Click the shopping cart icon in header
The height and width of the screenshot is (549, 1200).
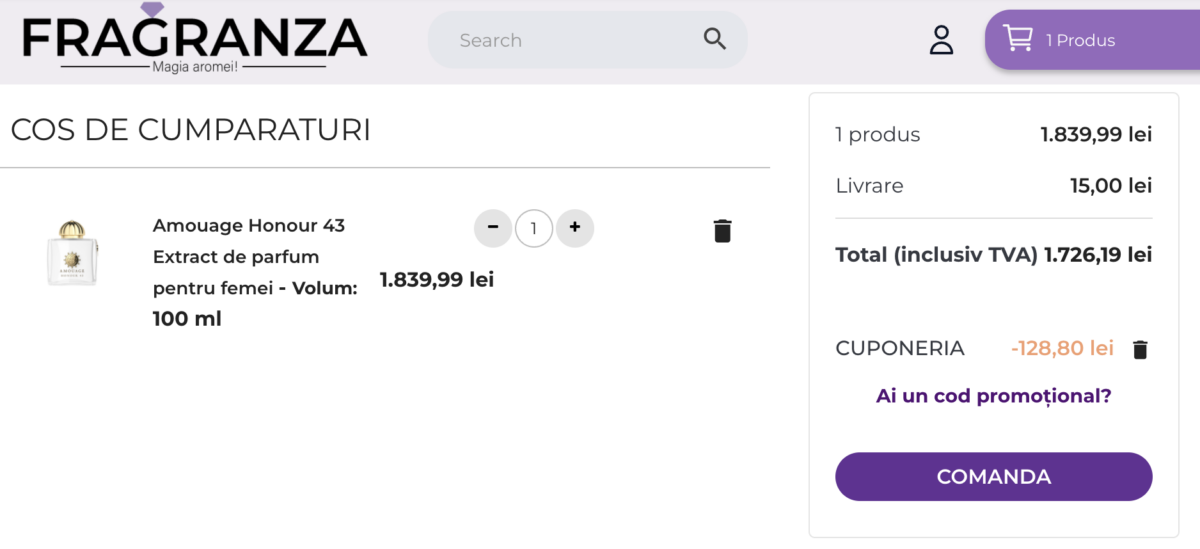[1018, 39]
